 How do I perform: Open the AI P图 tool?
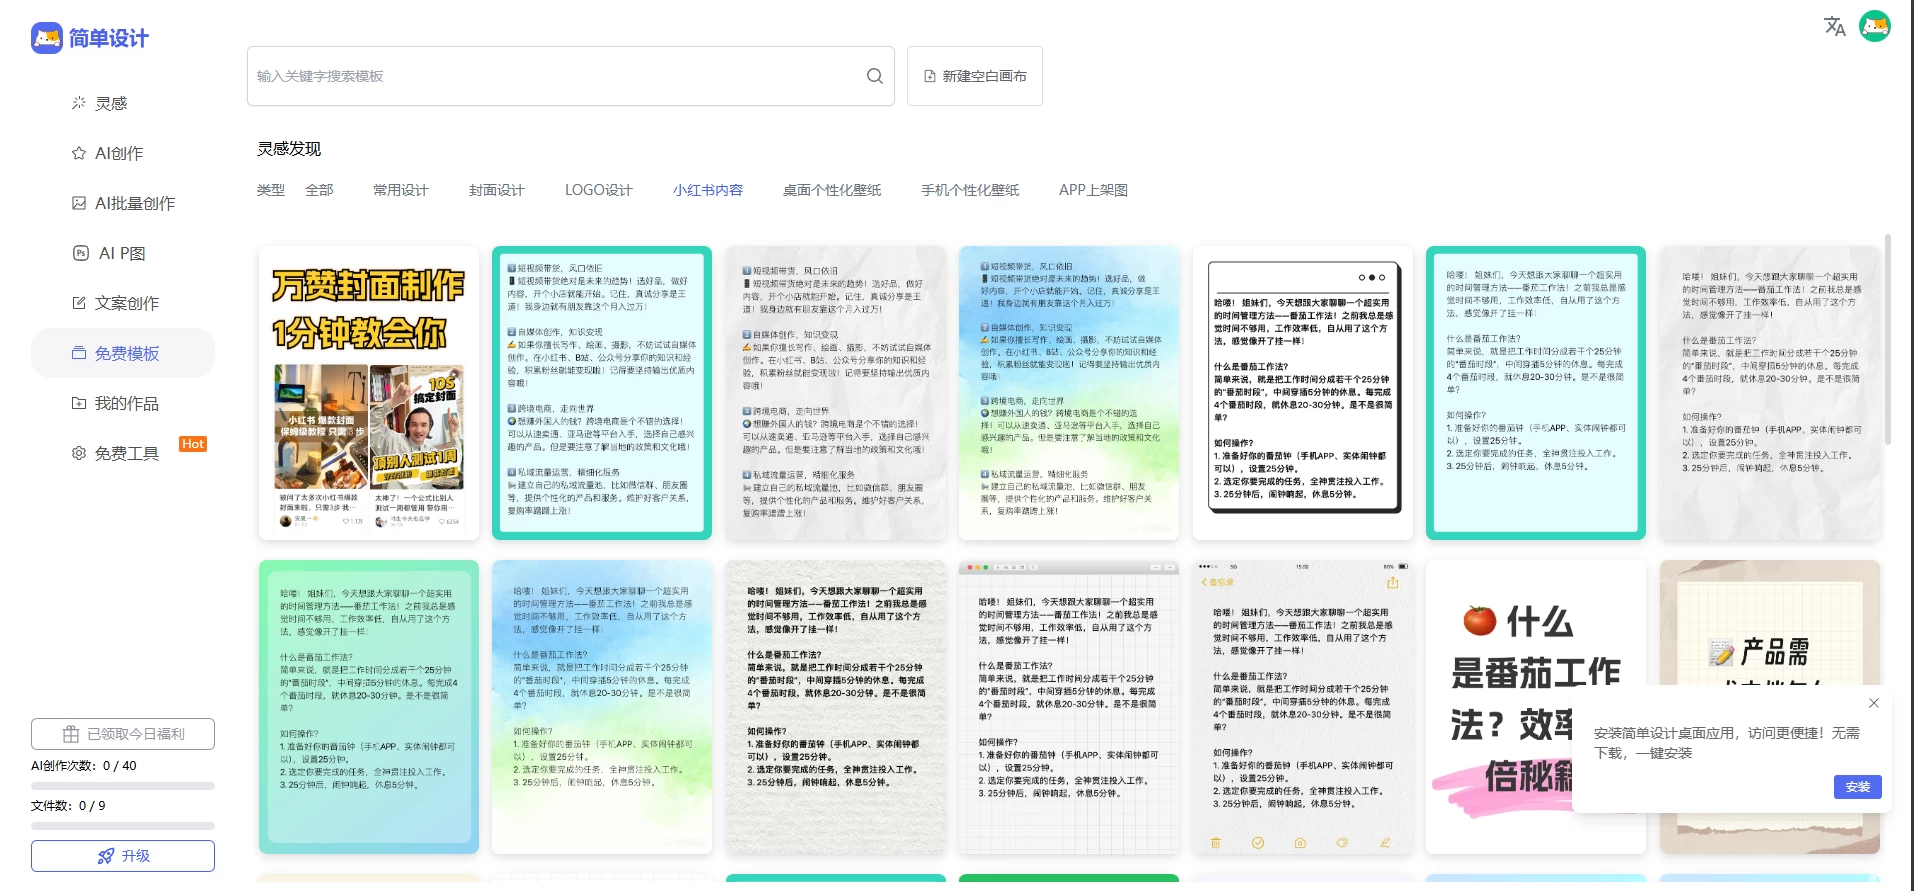[121, 253]
